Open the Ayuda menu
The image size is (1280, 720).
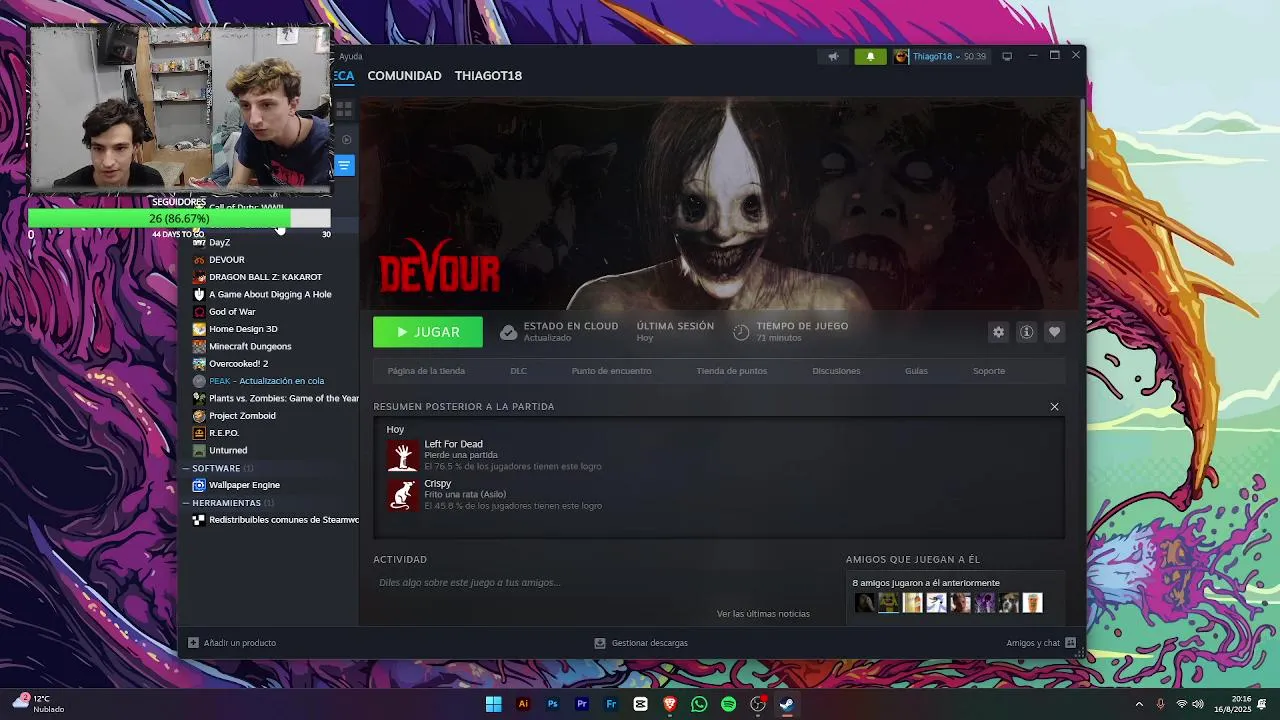coord(350,56)
